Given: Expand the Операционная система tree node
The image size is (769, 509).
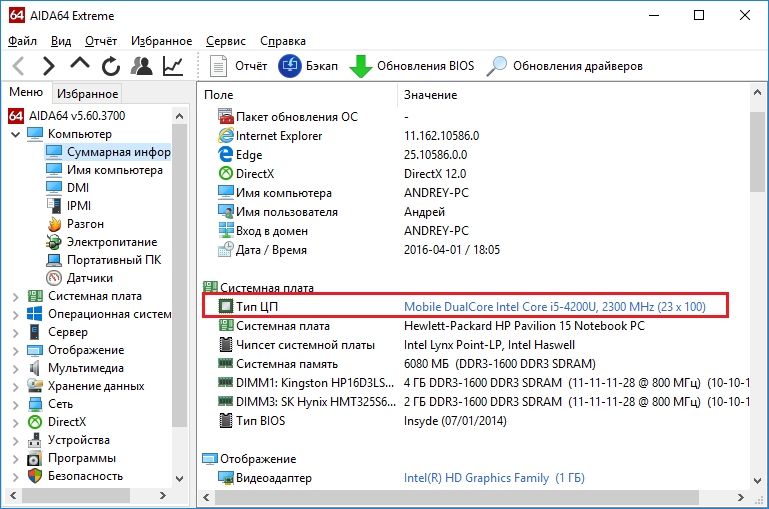Looking at the screenshot, I should tap(15, 314).
